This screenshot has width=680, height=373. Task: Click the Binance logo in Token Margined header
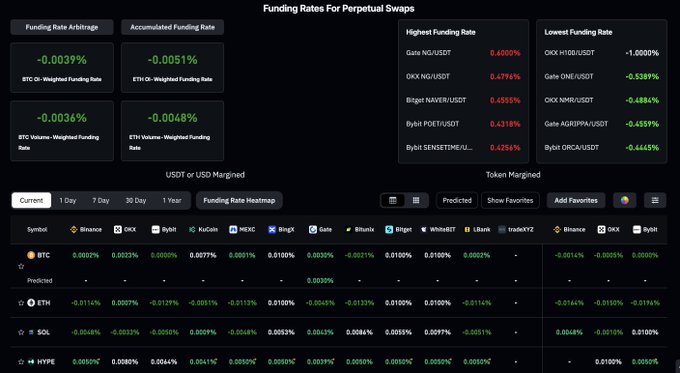[557, 229]
